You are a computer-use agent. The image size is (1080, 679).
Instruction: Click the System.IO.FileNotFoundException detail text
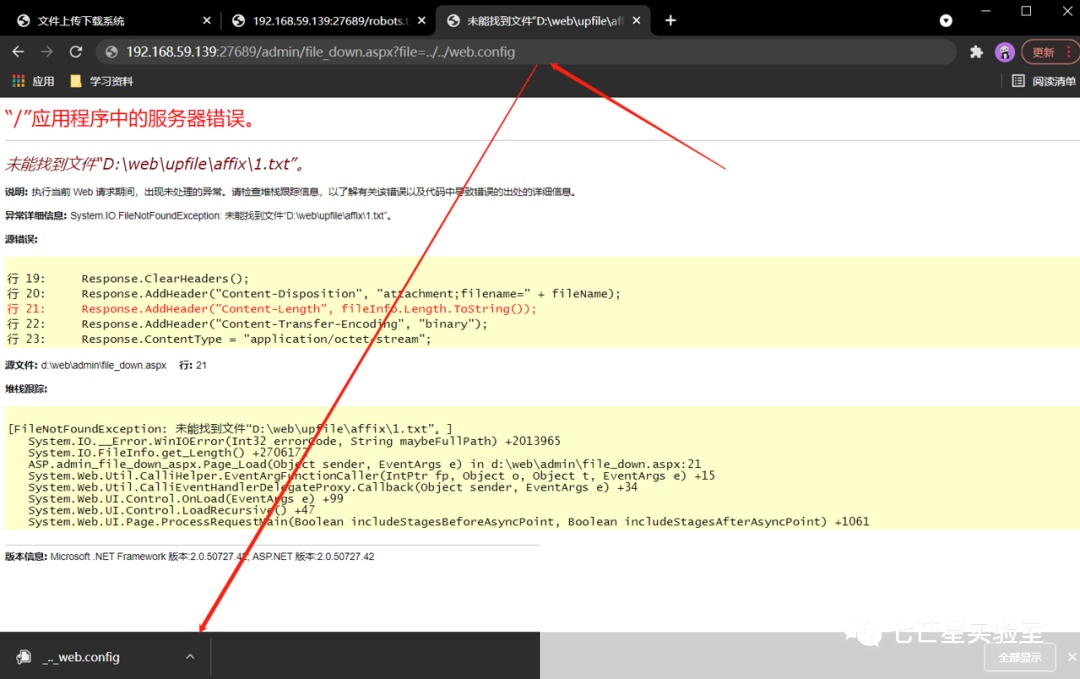click(232, 216)
